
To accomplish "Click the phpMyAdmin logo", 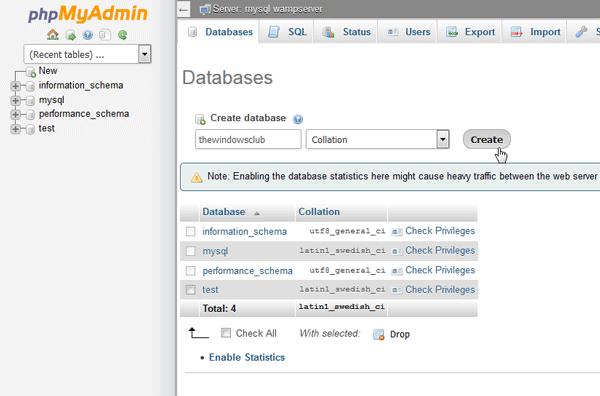I will click(x=88, y=13).
